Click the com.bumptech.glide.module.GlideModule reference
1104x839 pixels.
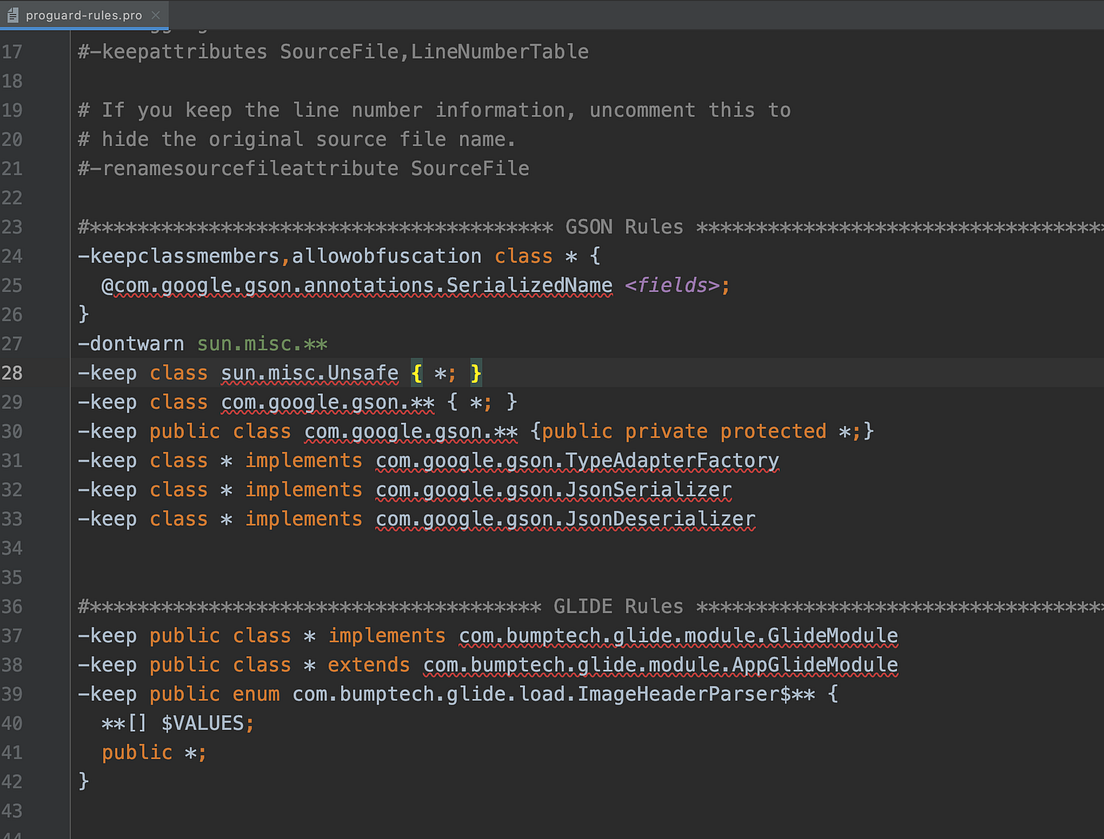point(677,635)
